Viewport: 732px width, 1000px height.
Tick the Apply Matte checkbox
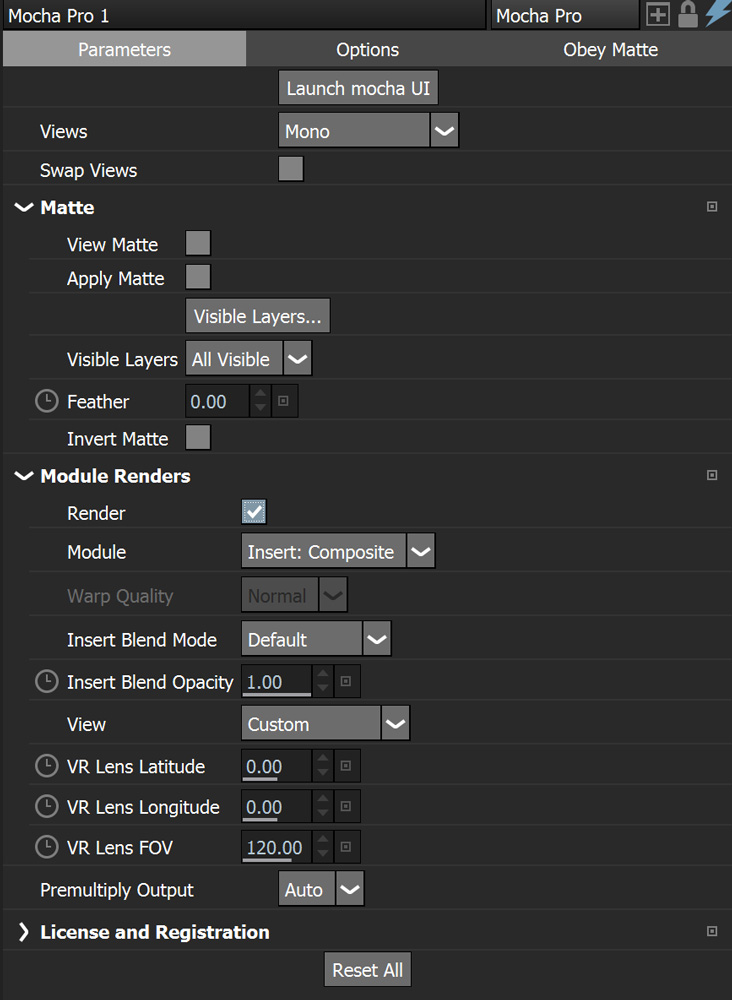click(x=198, y=277)
